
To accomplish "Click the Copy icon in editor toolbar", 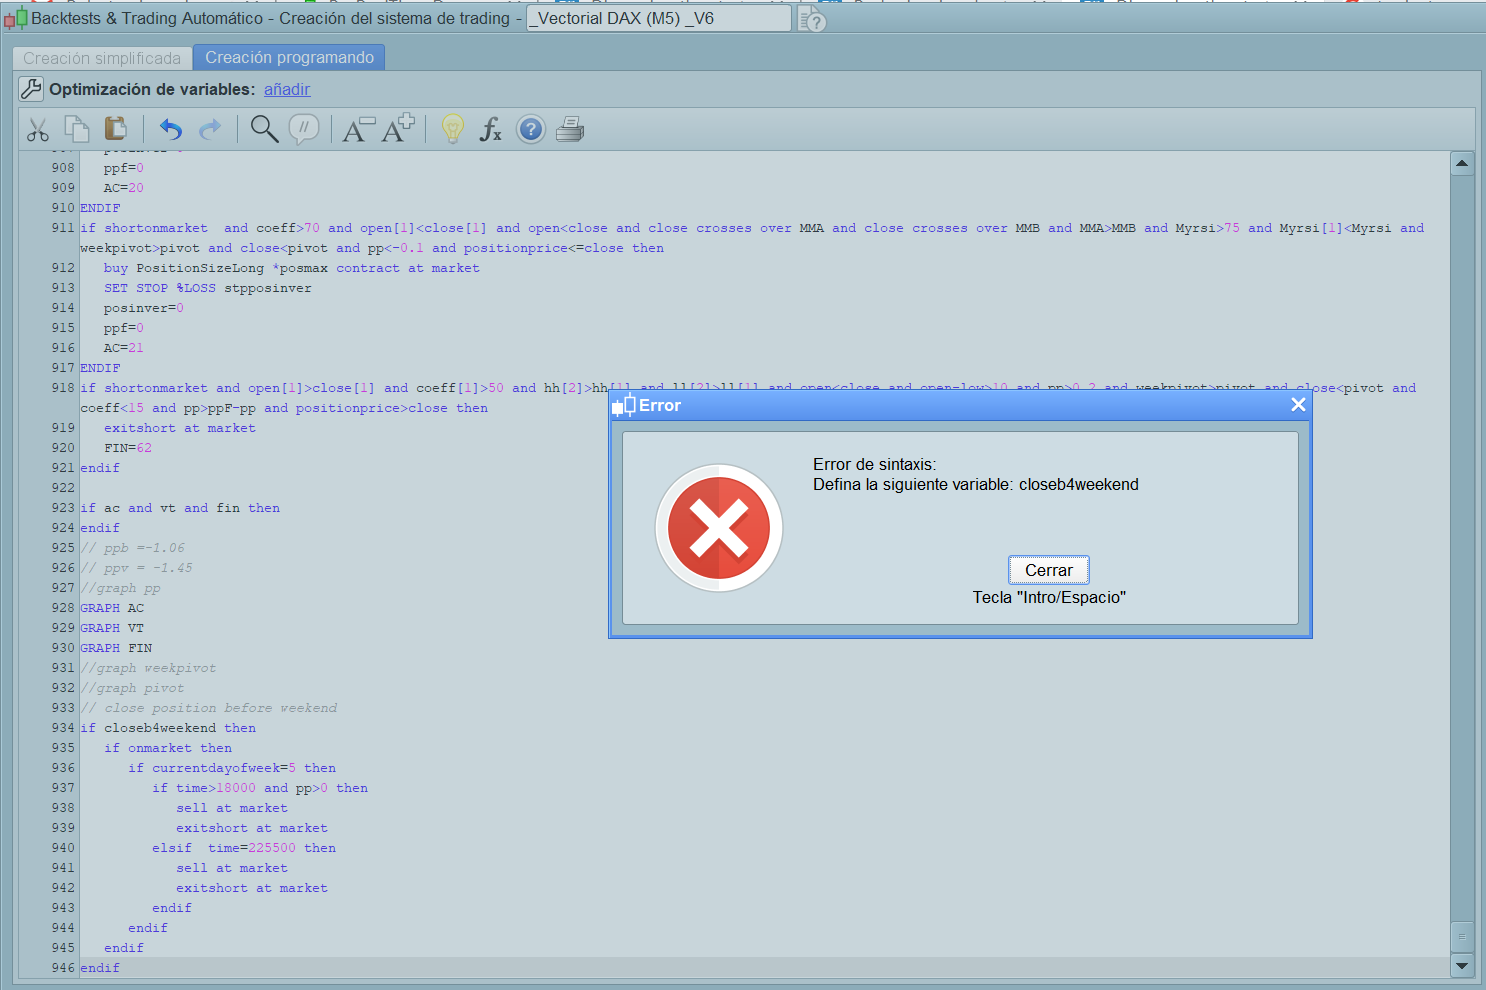I will pos(77,129).
